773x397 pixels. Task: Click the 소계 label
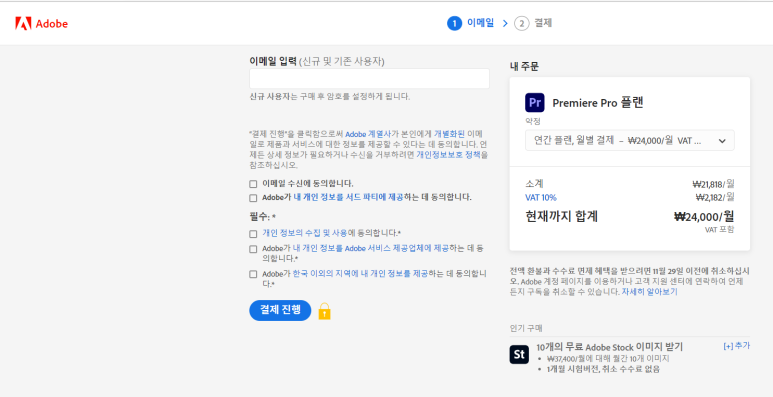[x=534, y=184]
